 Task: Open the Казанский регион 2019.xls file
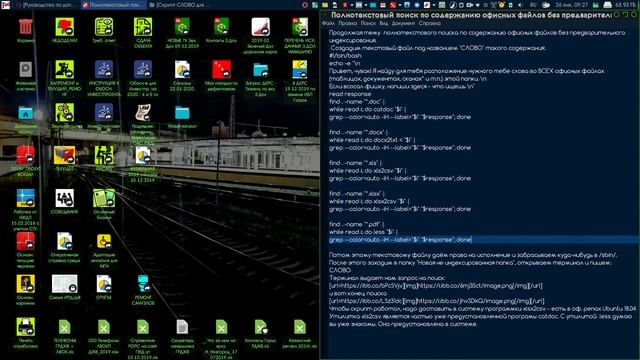pyautogui.click(x=300, y=327)
